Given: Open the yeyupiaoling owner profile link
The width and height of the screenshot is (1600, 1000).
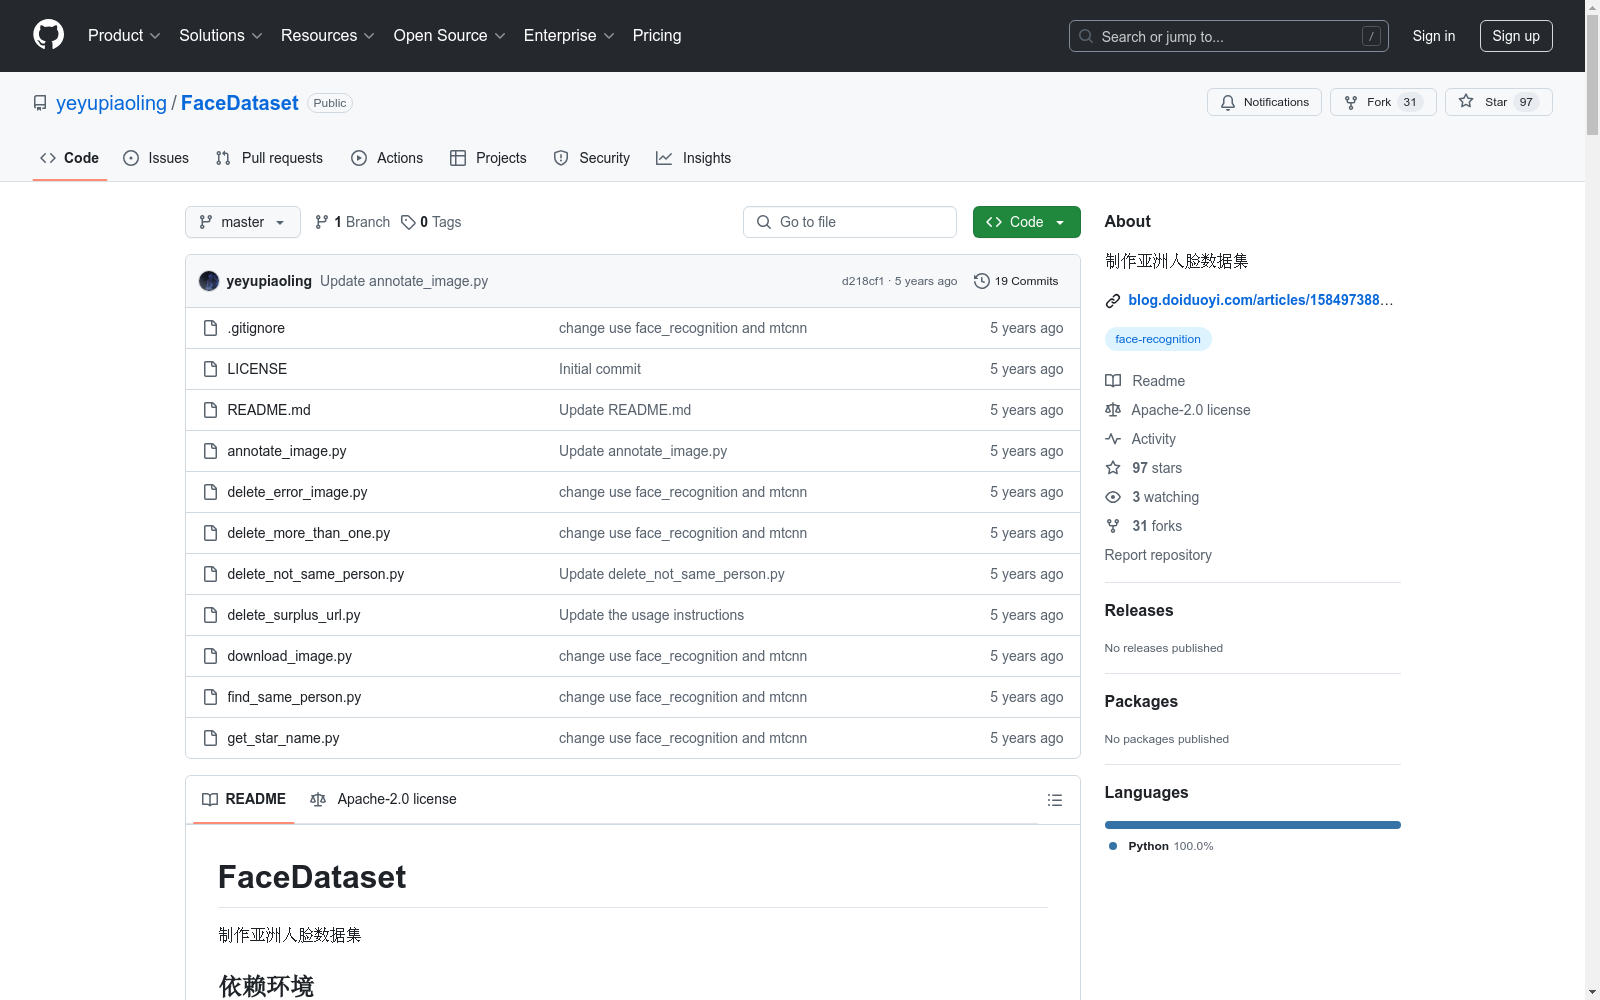Looking at the screenshot, I should [x=111, y=103].
